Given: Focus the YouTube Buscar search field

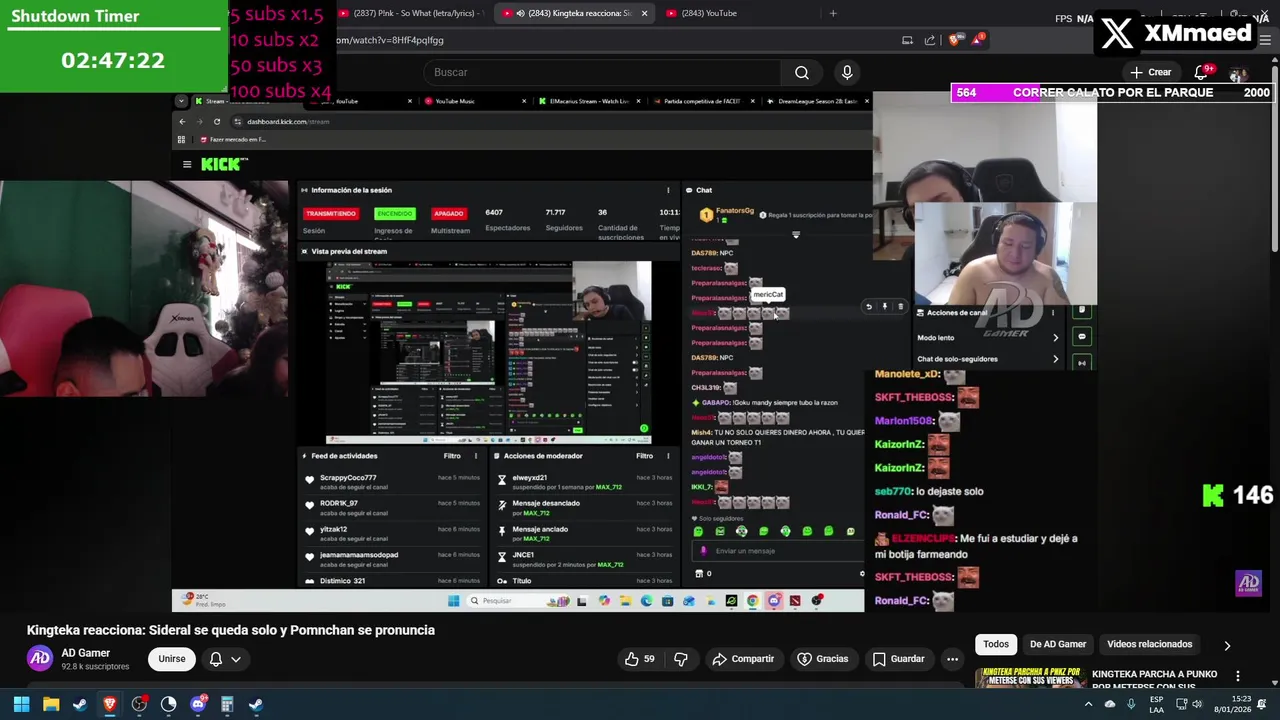Looking at the screenshot, I should [603, 72].
